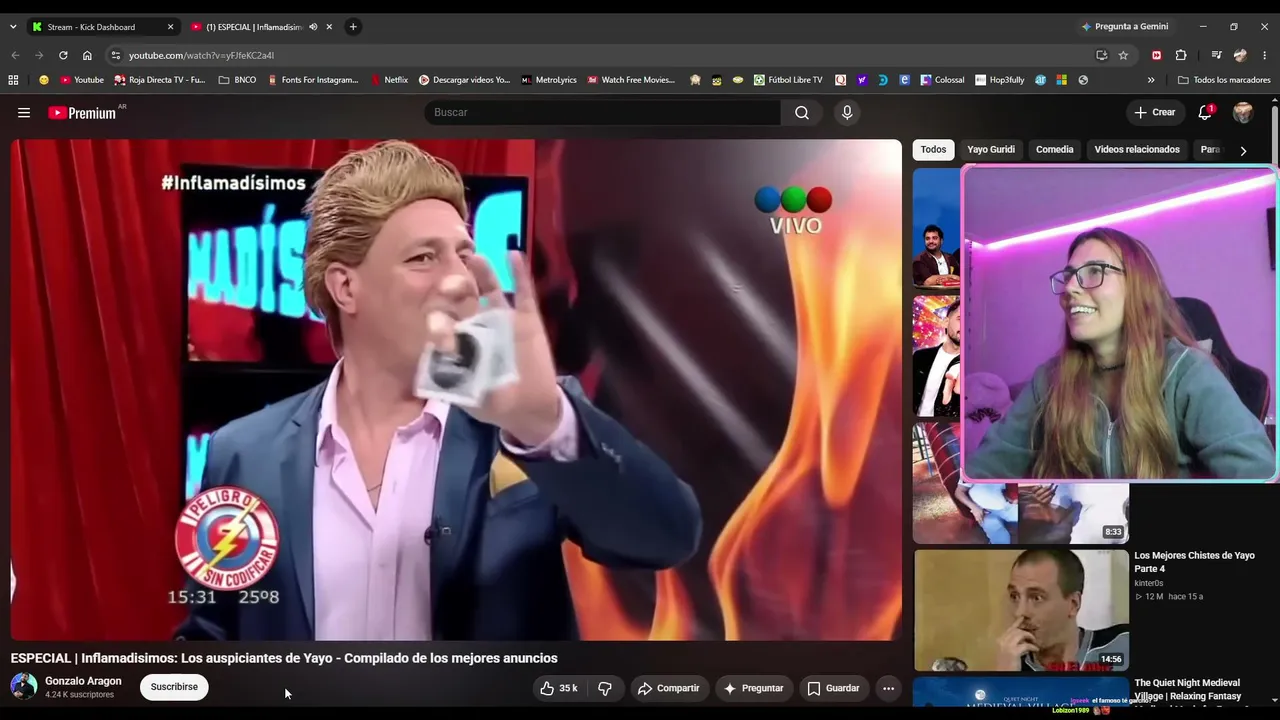The width and height of the screenshot is (1280, 720).
Task: Open the apps grid in bookmarks bar
Action: click(x=13, y=80)
